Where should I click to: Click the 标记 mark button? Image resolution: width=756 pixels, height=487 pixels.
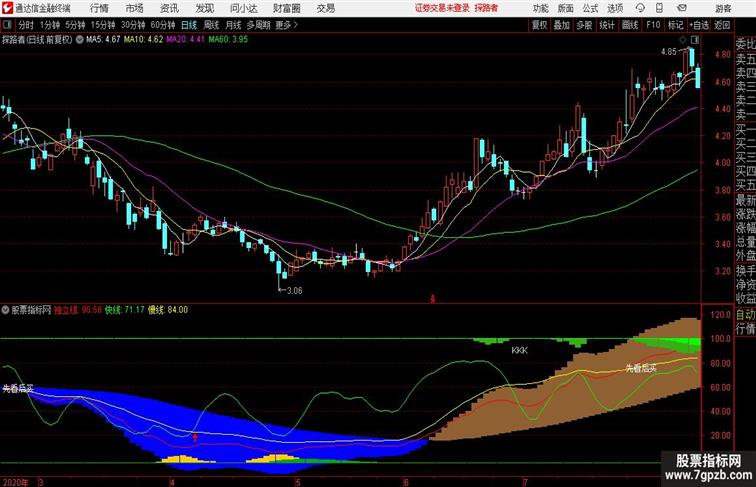click(x=675, y=25)
